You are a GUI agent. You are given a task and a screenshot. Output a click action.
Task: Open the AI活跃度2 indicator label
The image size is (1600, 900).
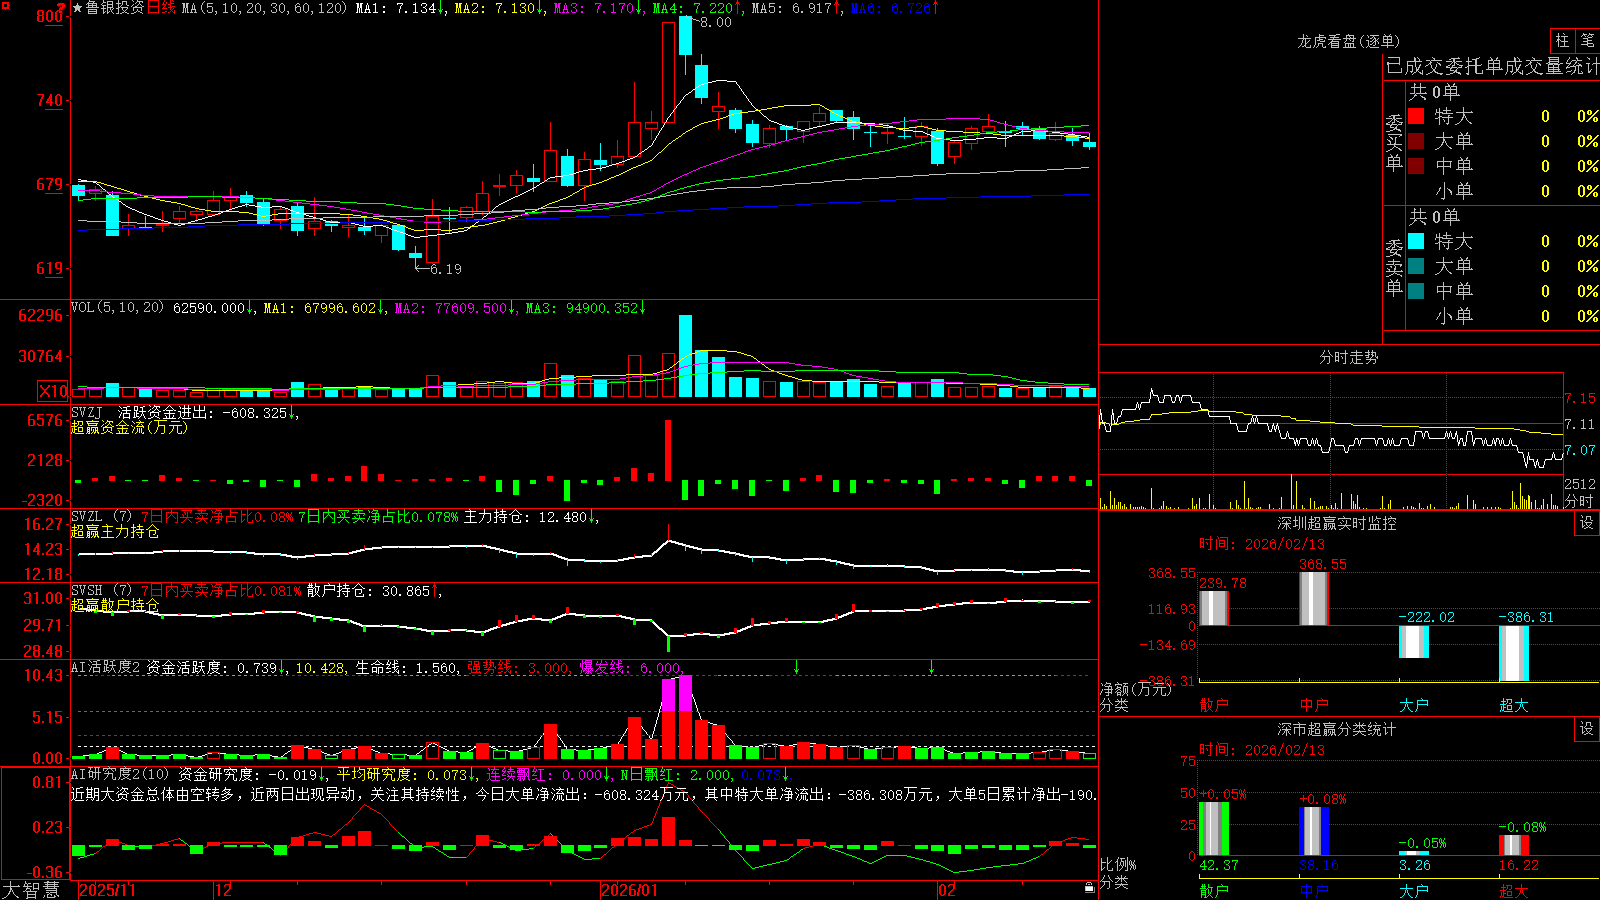106,667
